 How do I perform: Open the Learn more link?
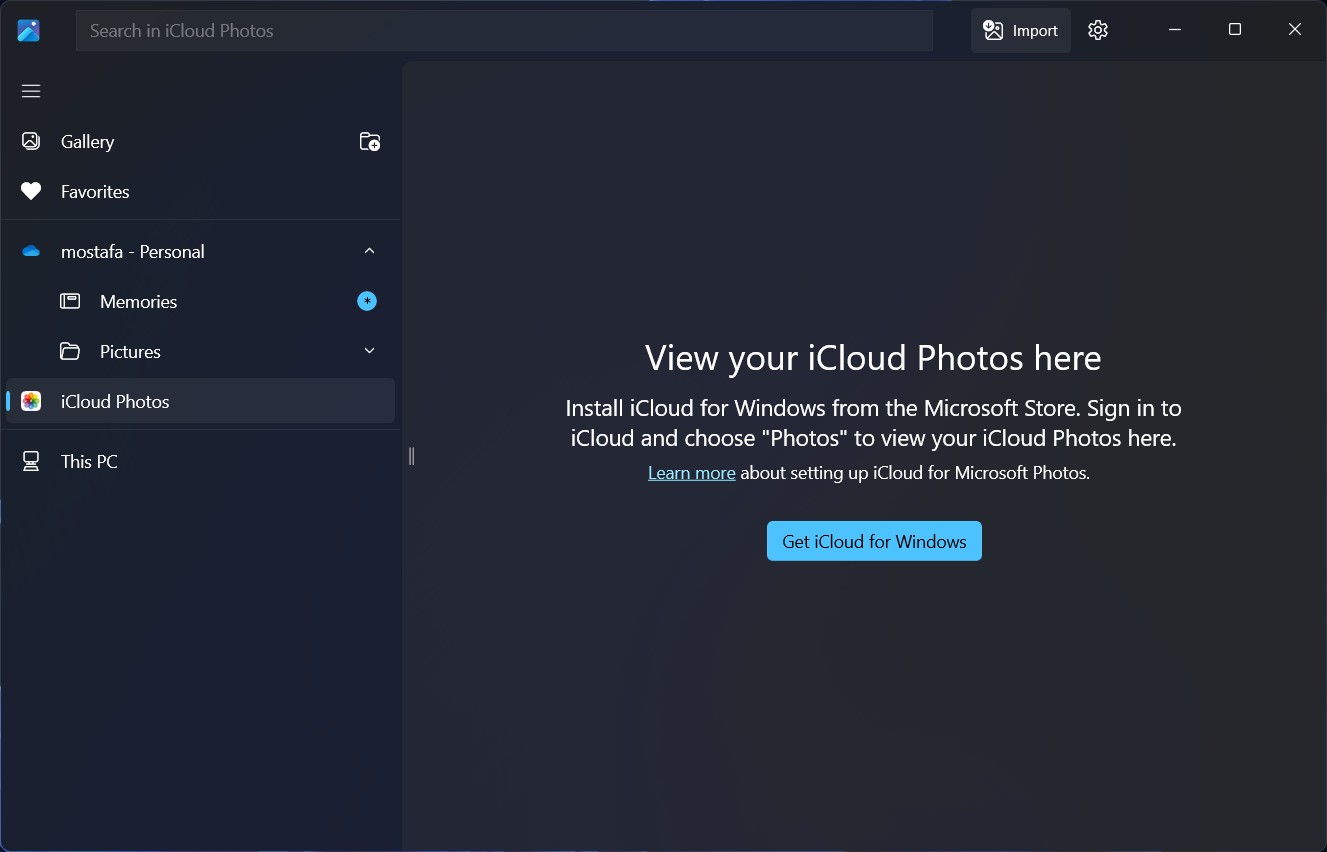coord(691,472)
